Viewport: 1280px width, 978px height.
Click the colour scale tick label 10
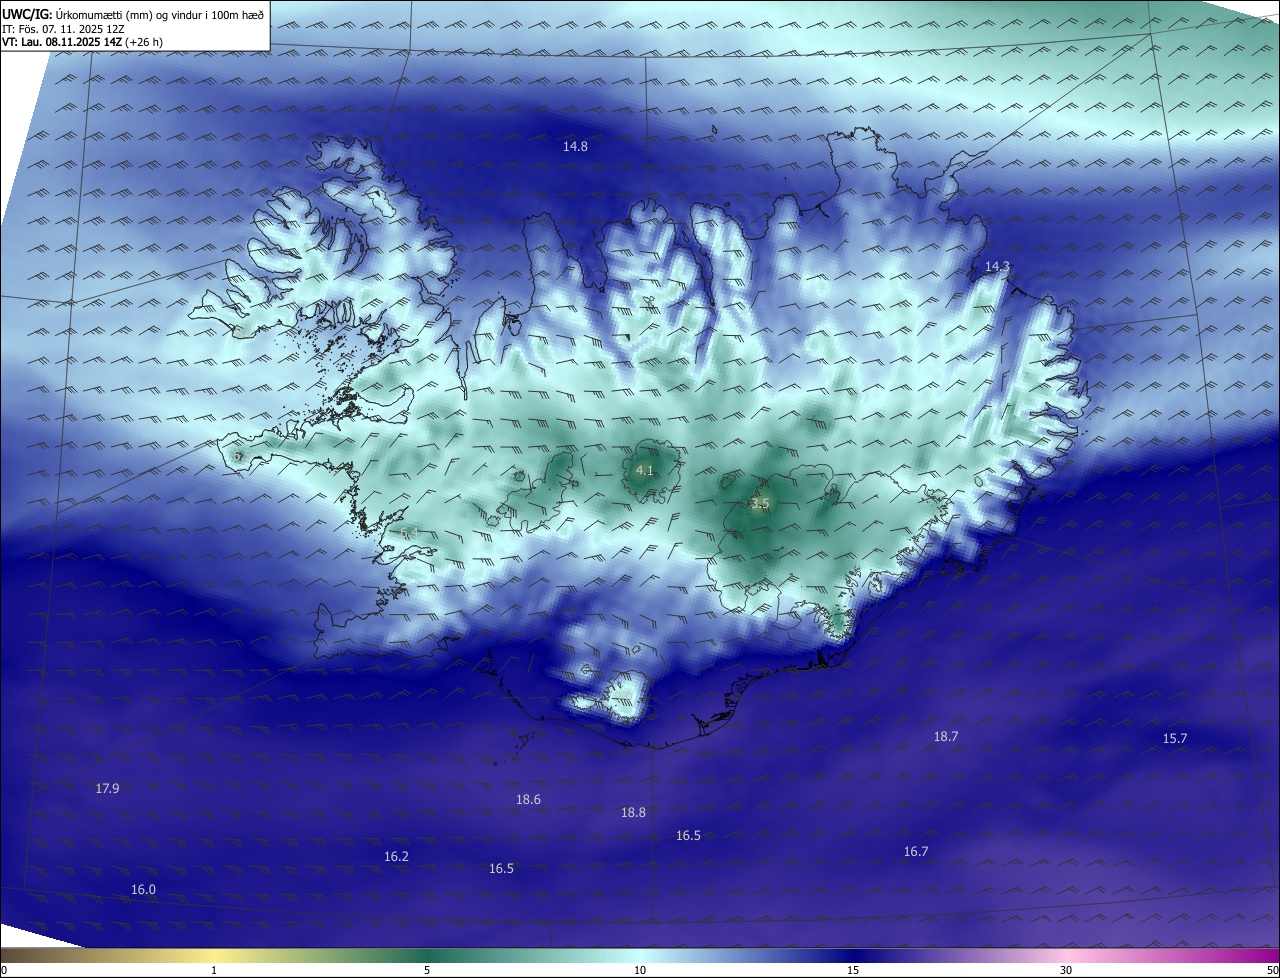tap(640, 970)
